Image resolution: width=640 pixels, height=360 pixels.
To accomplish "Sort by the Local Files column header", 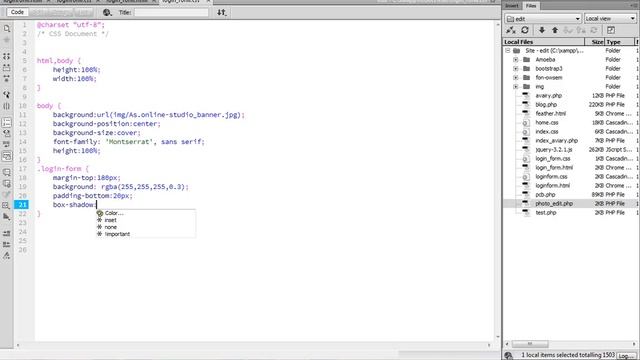I will tap(544, 42).
